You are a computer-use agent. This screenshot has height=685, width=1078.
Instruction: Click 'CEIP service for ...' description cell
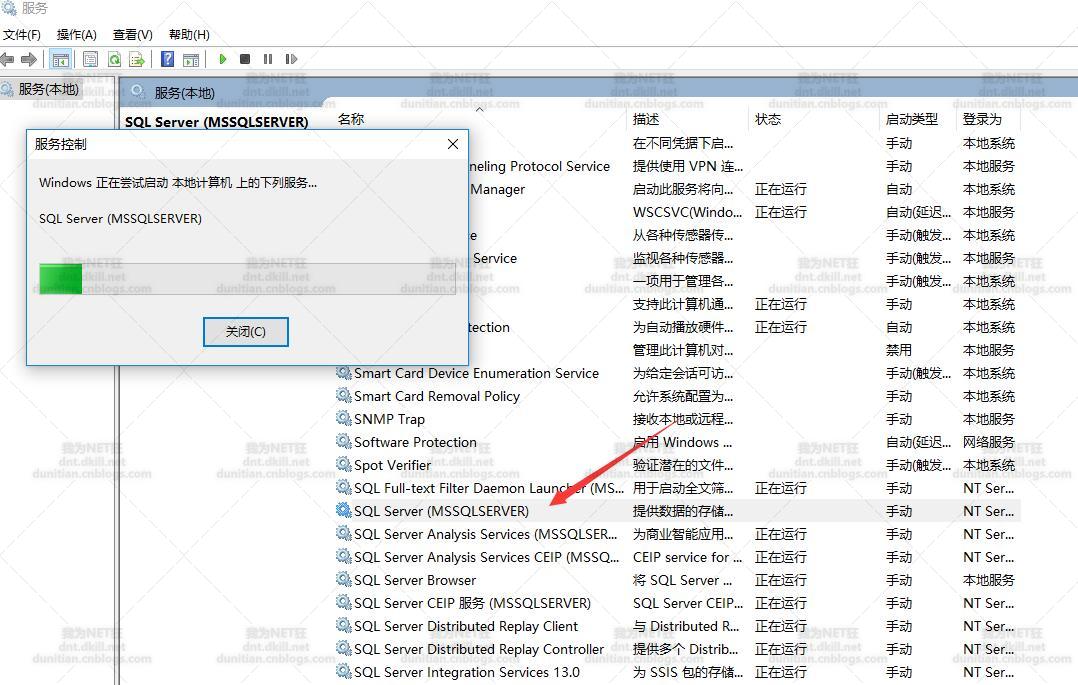coord(688,557)
